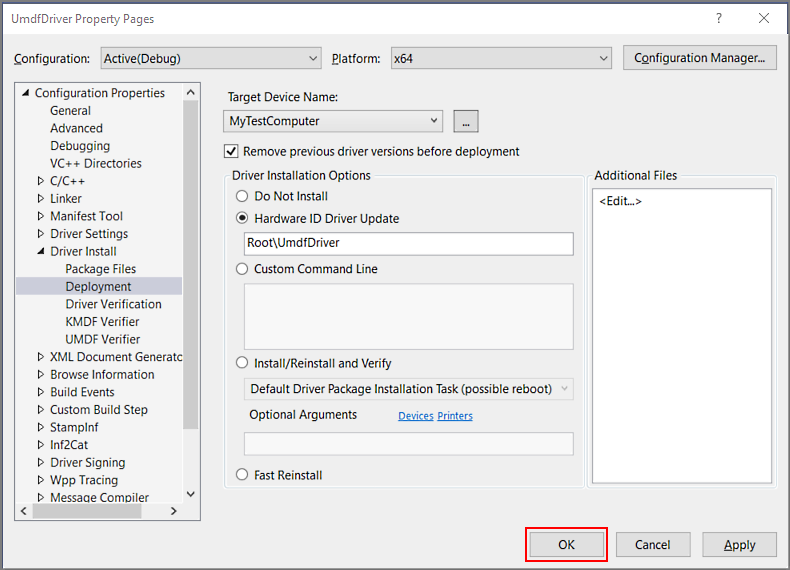Expand the Linker node
The height and width of the screenshot is (570, 790).
pyautogui.click(x=41, y=198)
